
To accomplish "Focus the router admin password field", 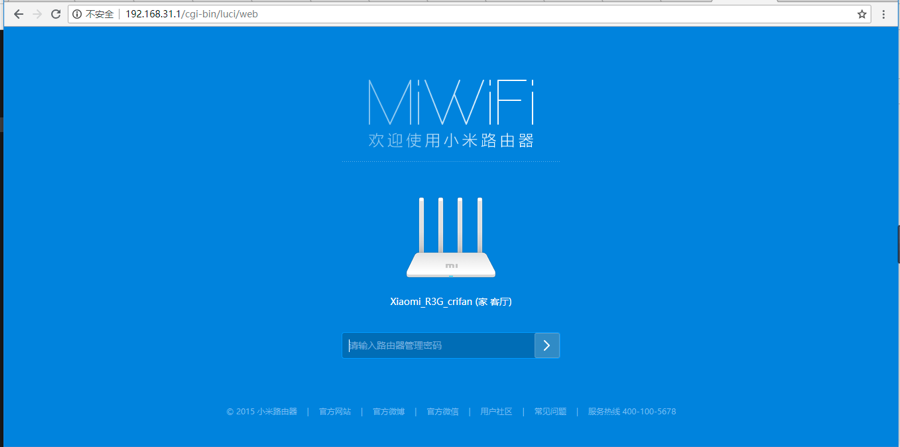I will point(439,345).
